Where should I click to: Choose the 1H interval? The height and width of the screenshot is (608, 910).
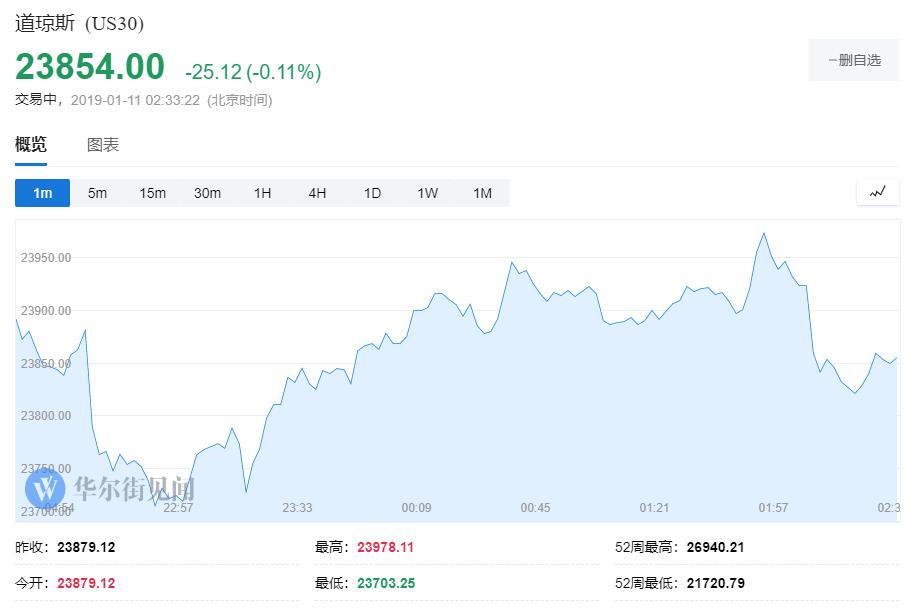(262, 193)
